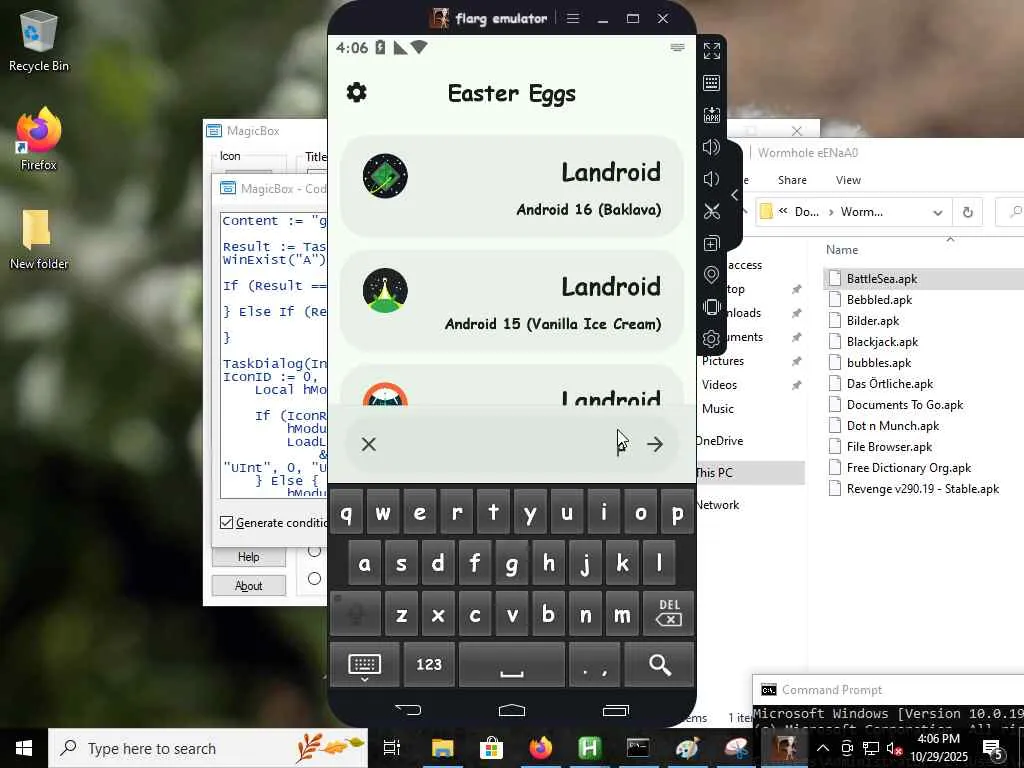Tap the 123 numeric keyboard key

pos(429,665)
